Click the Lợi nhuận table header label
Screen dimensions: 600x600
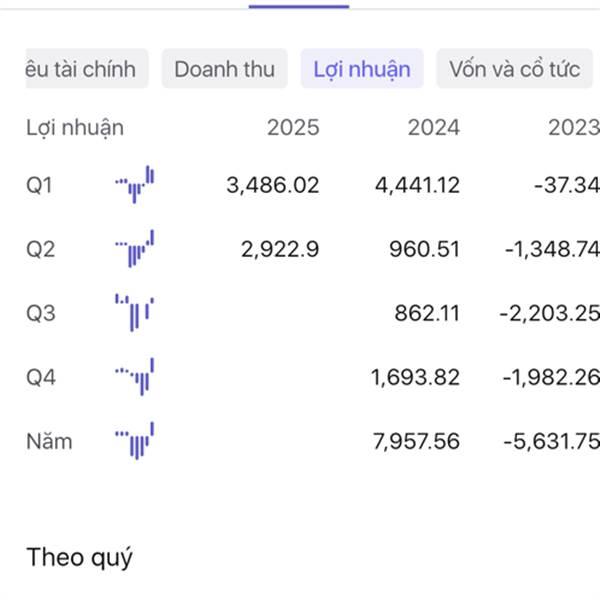(75, 128)
